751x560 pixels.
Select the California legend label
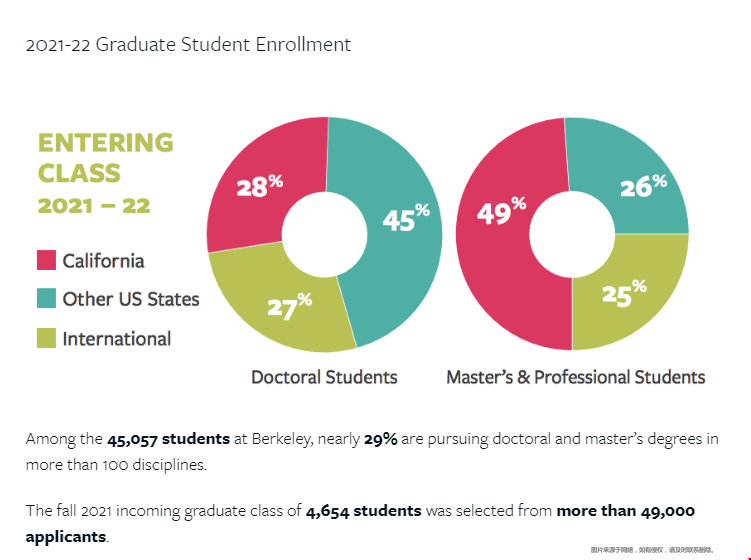tap(103, 261)
